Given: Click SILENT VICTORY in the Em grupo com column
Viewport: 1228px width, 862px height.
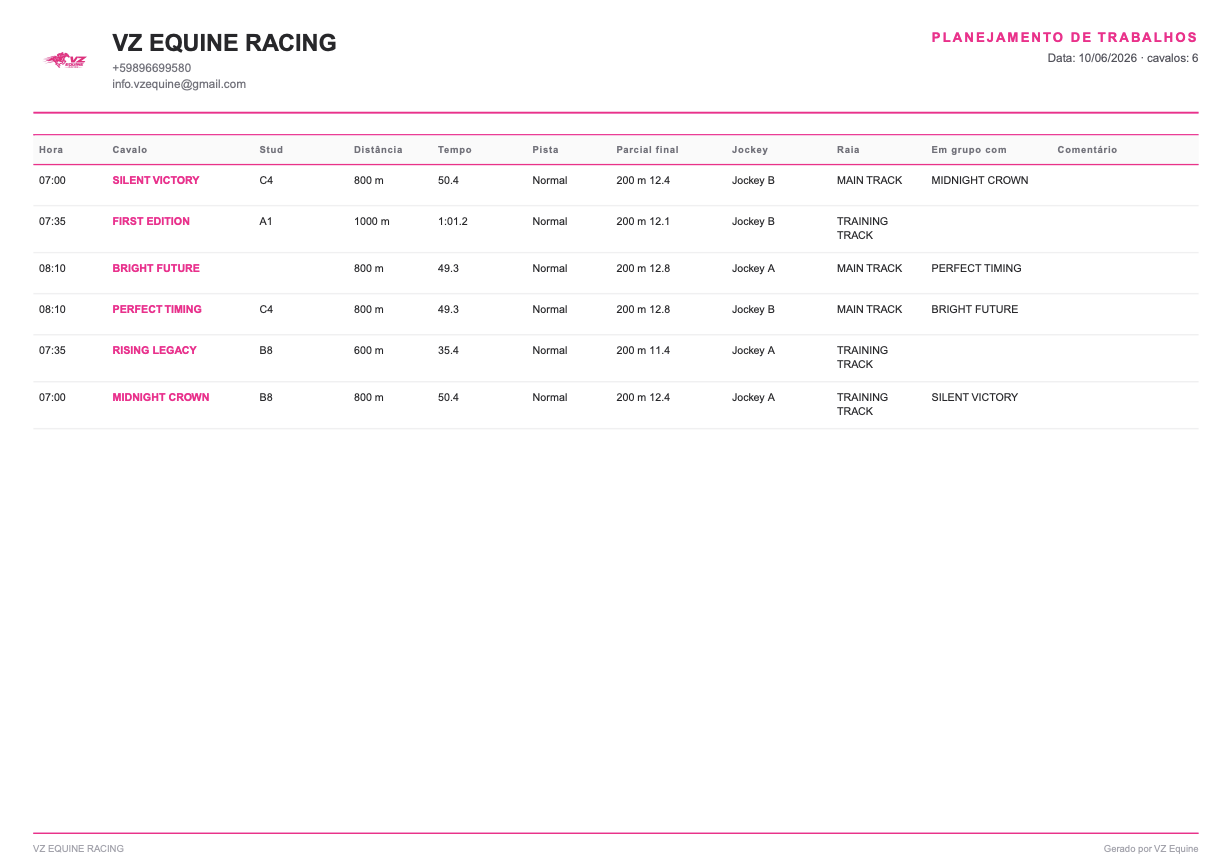Looking at the screenshot, I should pyautogui.click(x=975, y=397).
